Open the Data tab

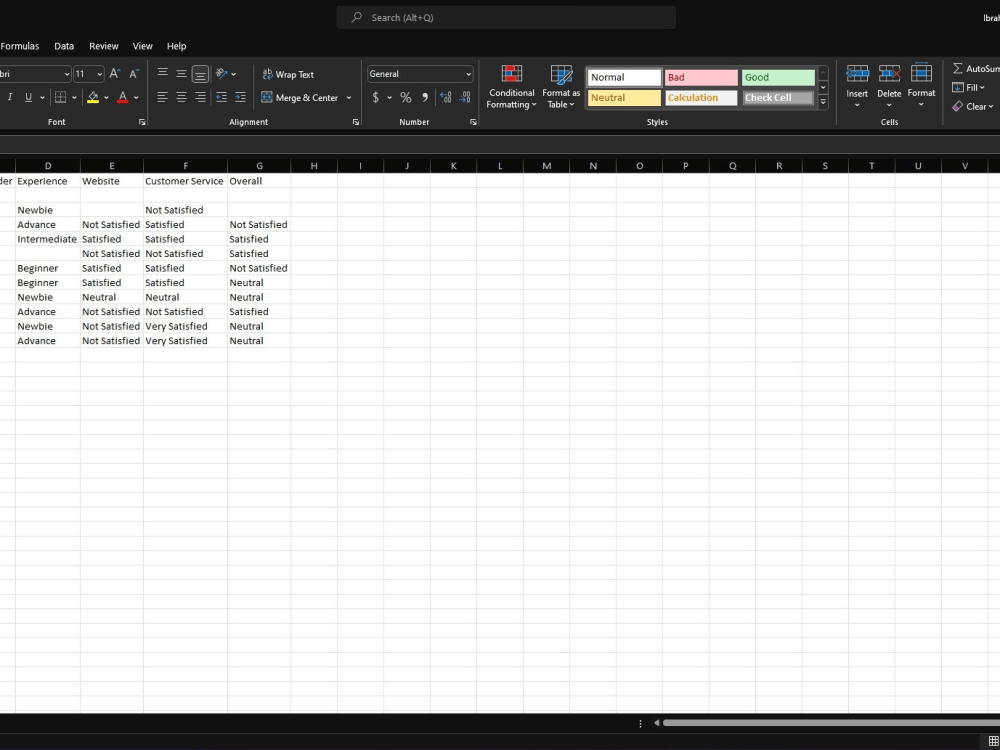click(64, 46)
